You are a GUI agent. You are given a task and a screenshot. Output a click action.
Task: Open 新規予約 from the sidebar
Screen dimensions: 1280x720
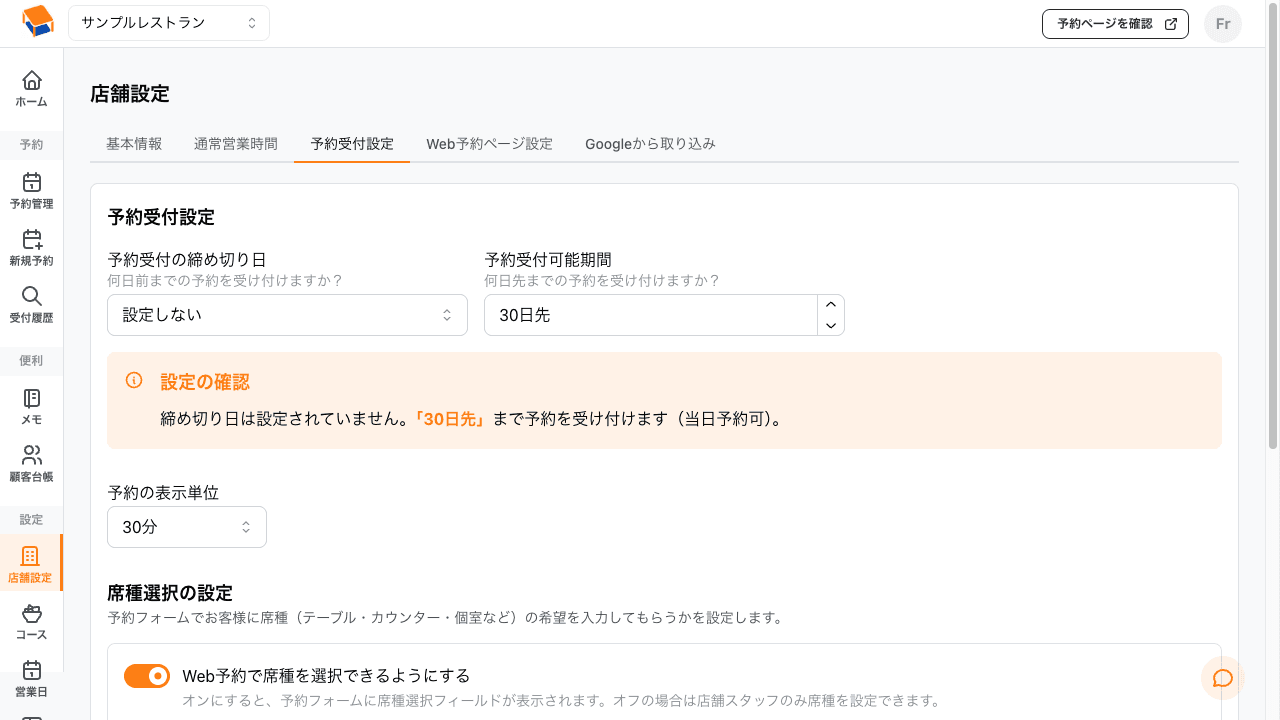tap(31, 247)
